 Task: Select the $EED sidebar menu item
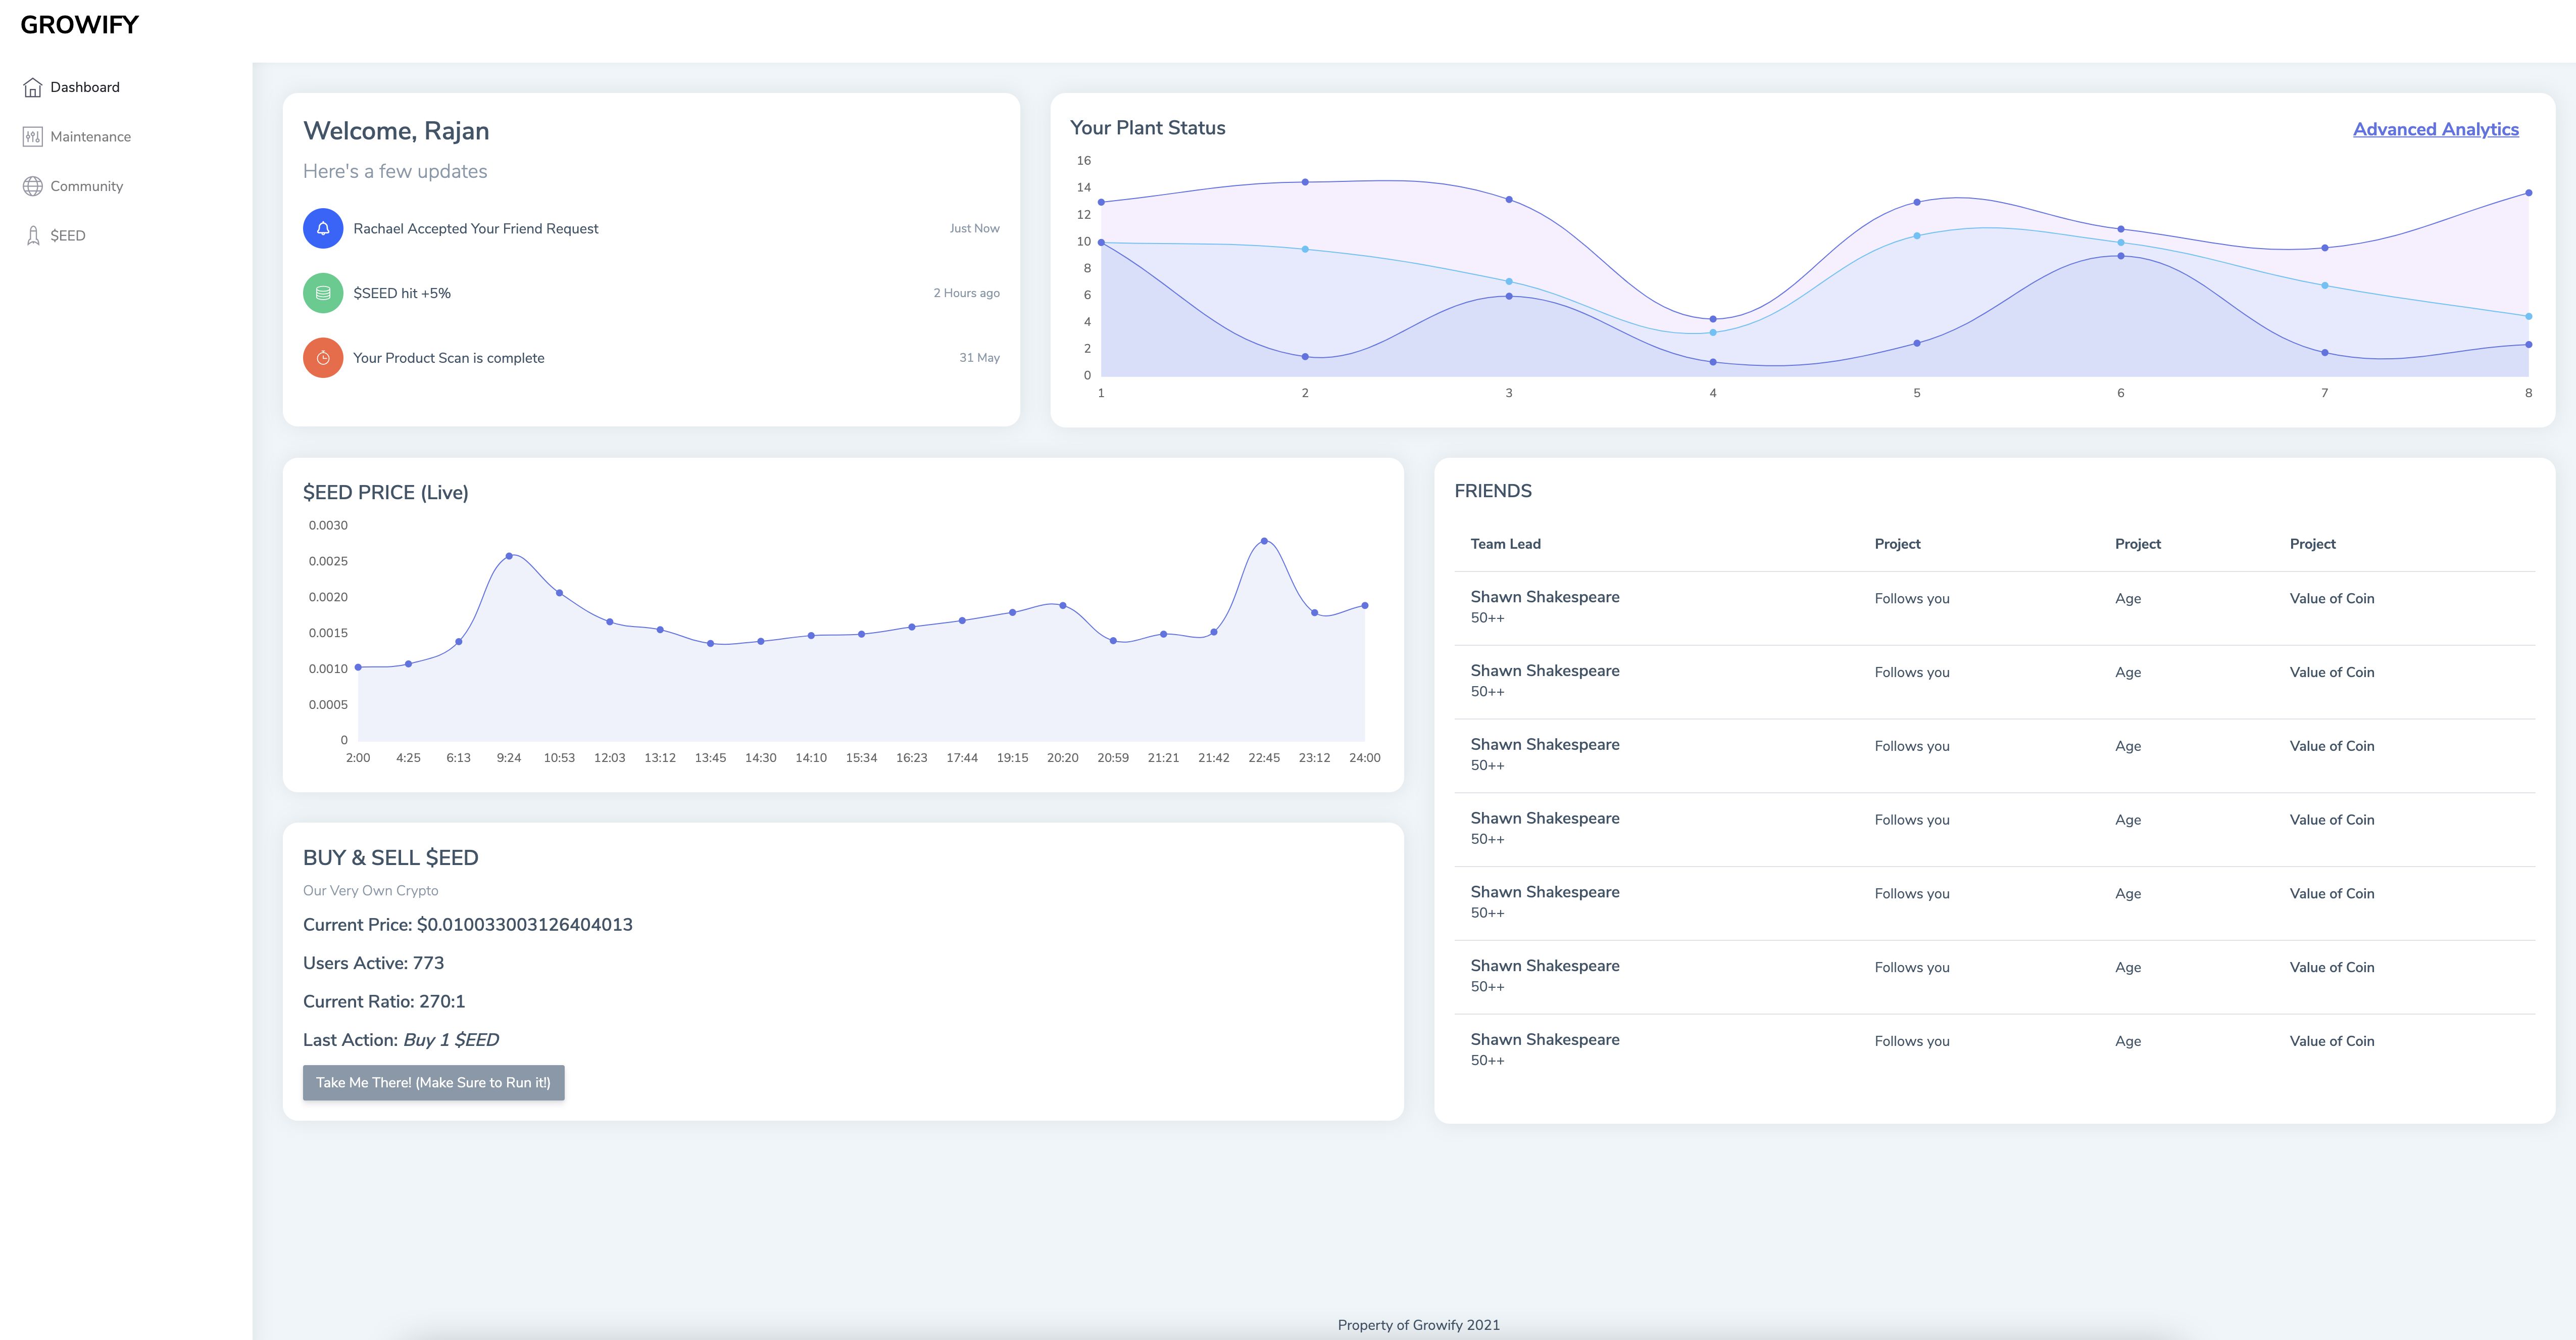[68, 236]
